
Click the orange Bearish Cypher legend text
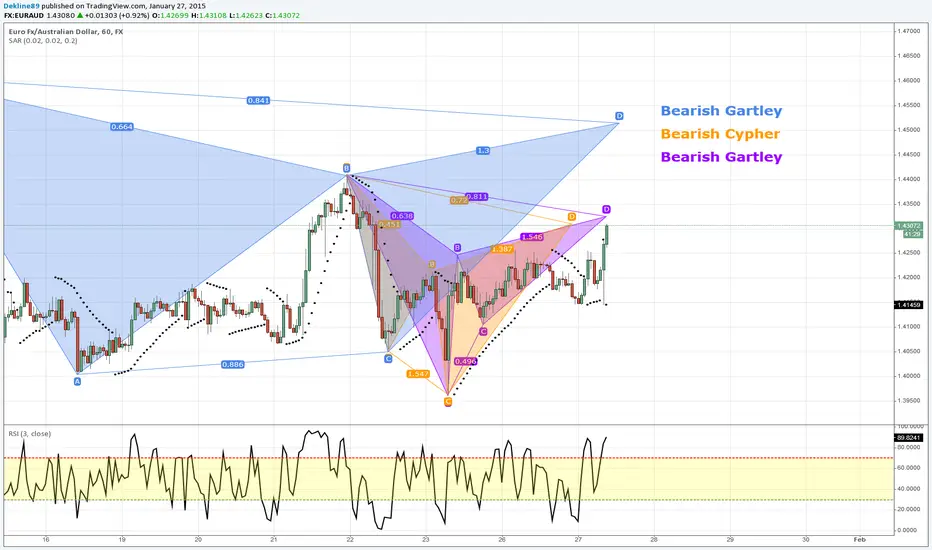[720, 134]
